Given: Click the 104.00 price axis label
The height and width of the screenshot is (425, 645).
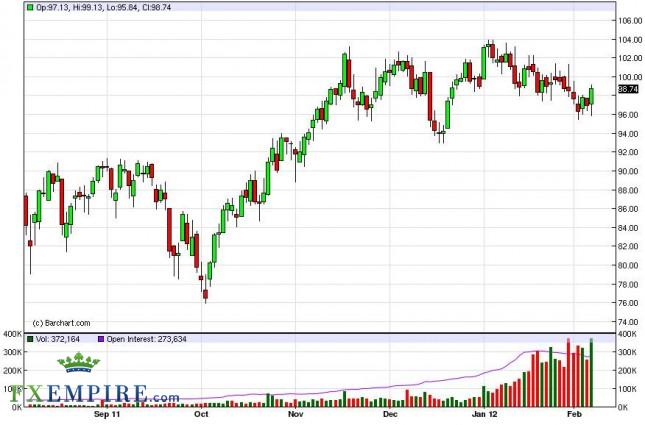Looking at the screenshot, I should [x=631, y=39].
